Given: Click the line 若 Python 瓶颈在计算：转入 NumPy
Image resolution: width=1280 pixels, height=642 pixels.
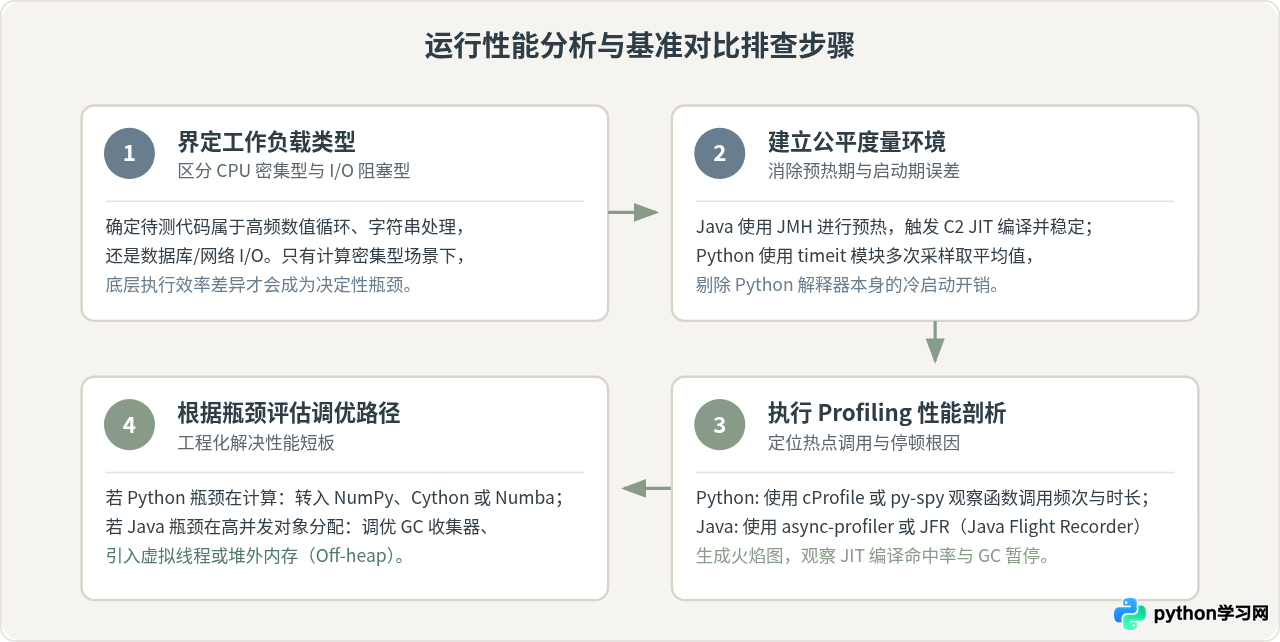Looking at the screenshot, I should pyautogui.click(x=335, y=497).
